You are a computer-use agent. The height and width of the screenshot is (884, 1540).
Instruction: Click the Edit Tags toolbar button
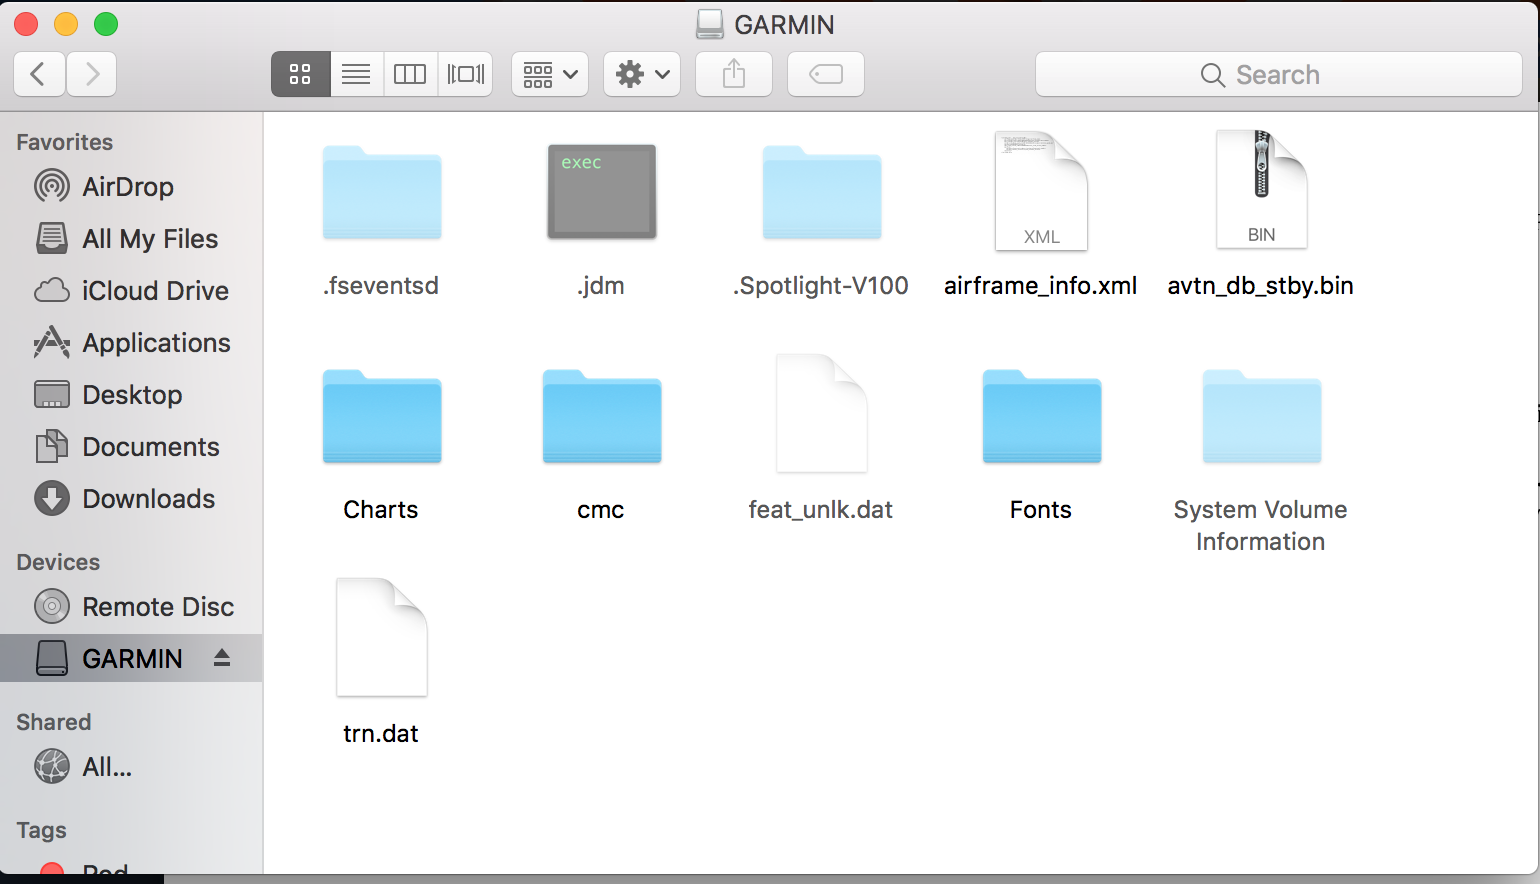[825, 73]
